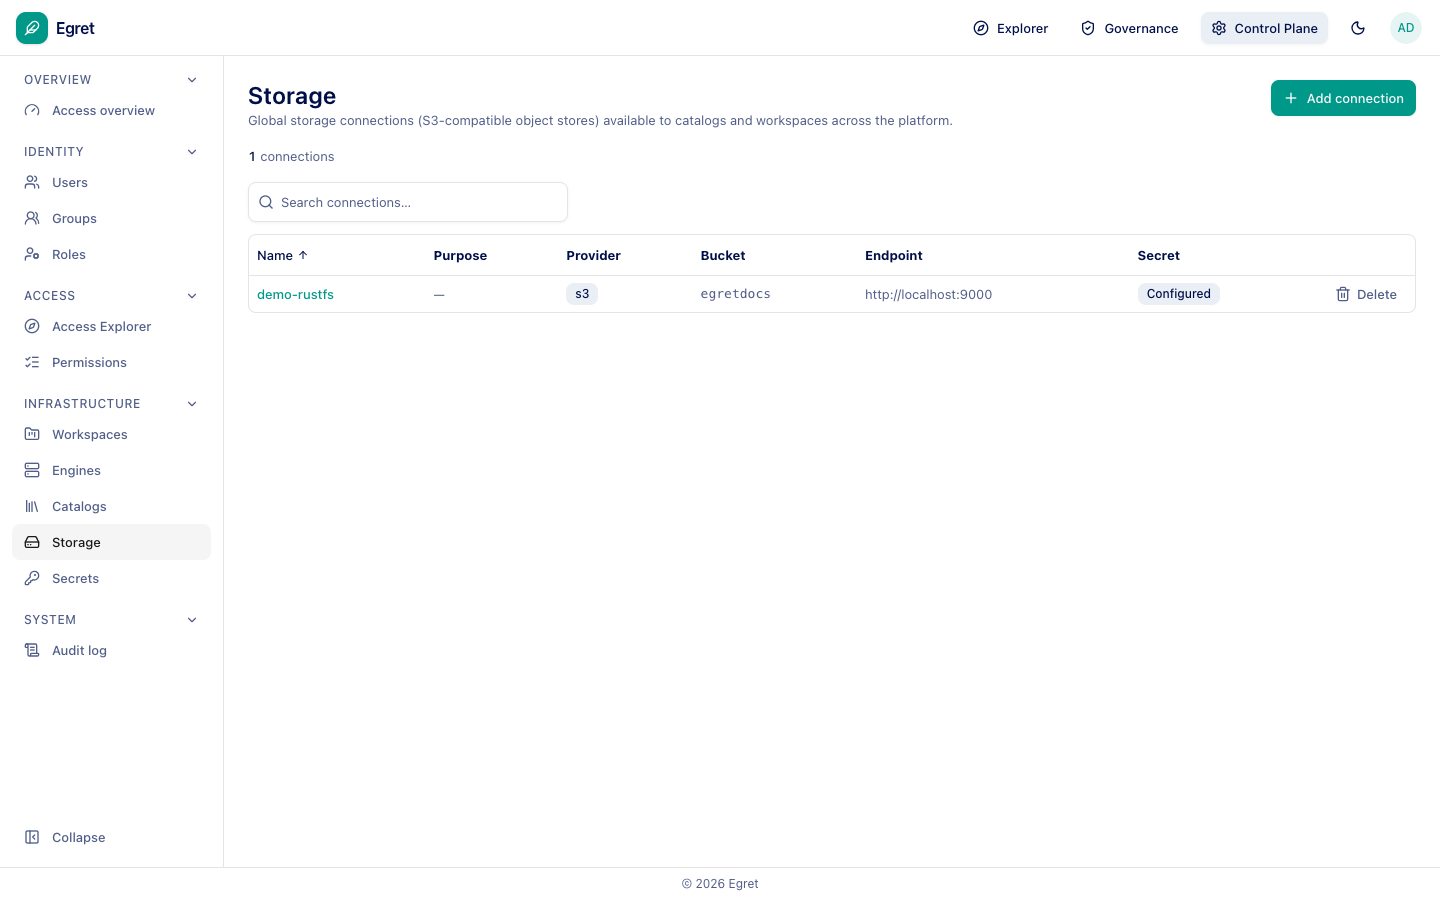Open Workspaces in sidebar

pos(111,435)
